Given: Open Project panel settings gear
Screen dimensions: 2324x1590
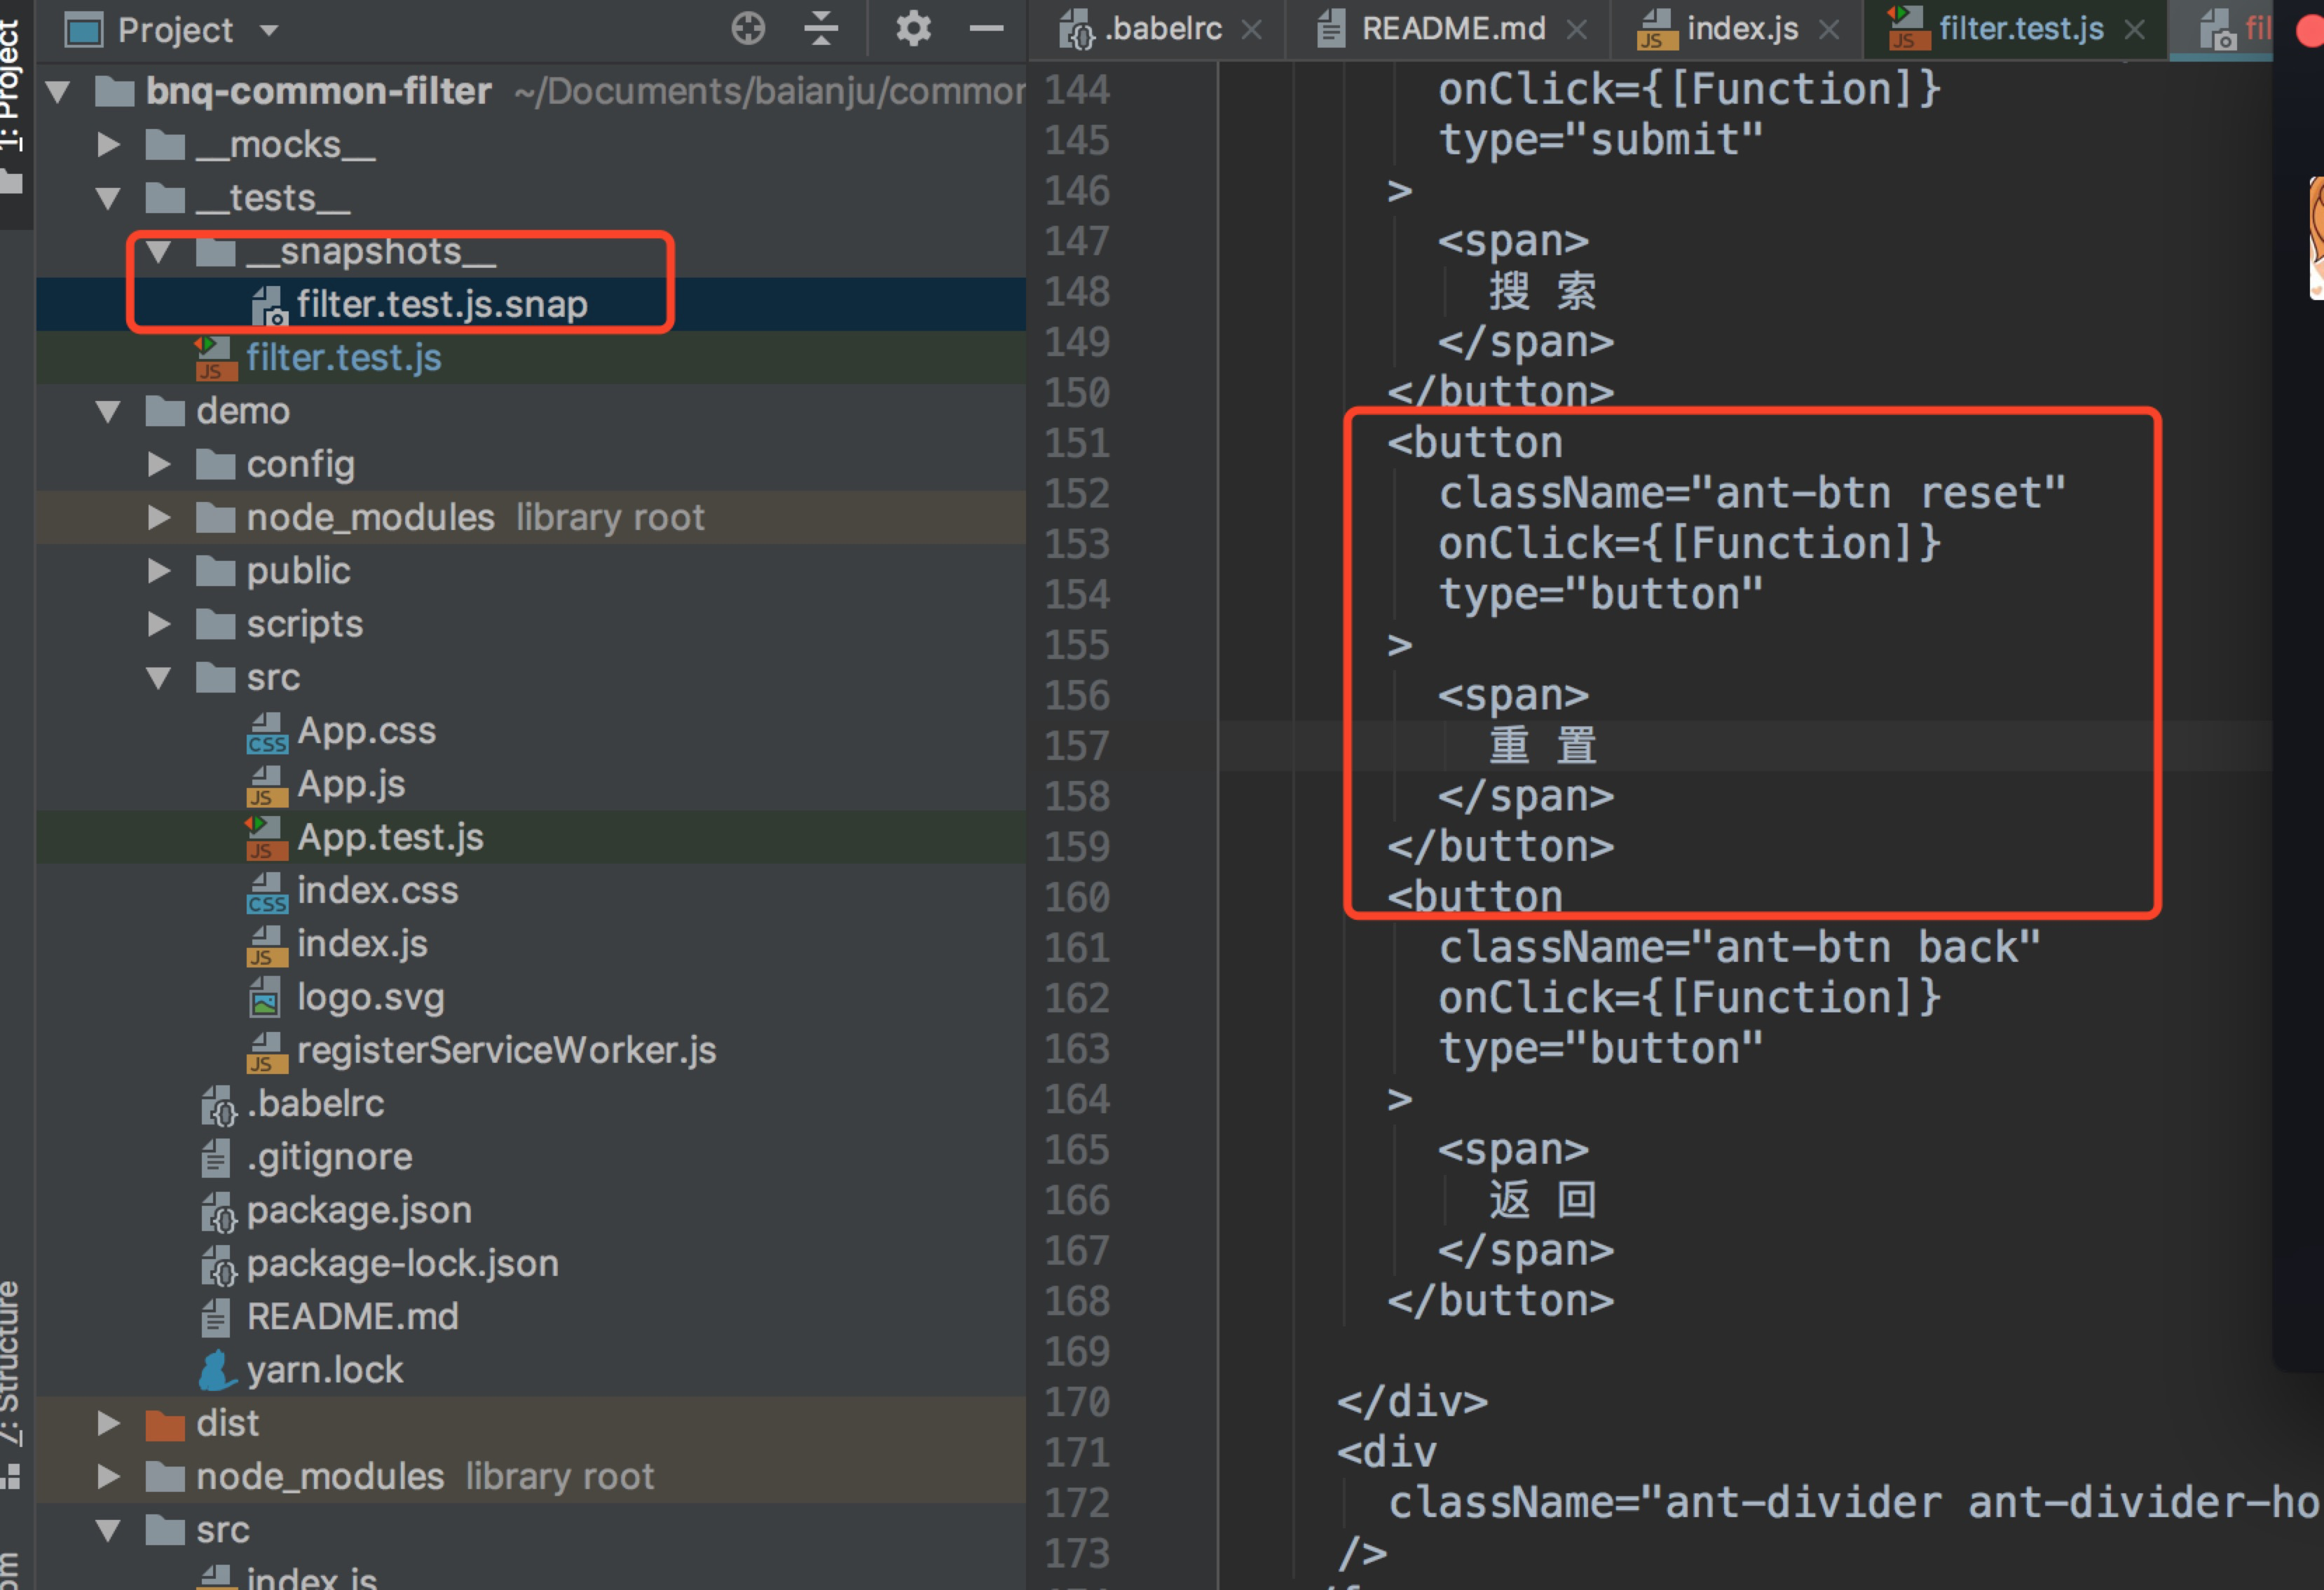Looking at the screenshot, I should point(913,29).
